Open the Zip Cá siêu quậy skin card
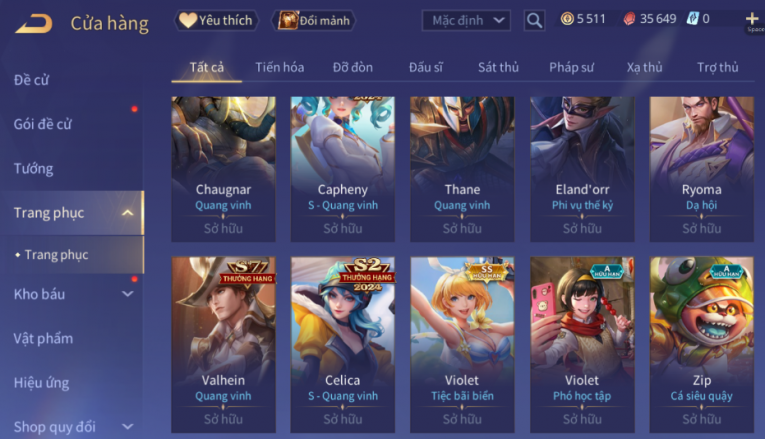 coord(702,345)
